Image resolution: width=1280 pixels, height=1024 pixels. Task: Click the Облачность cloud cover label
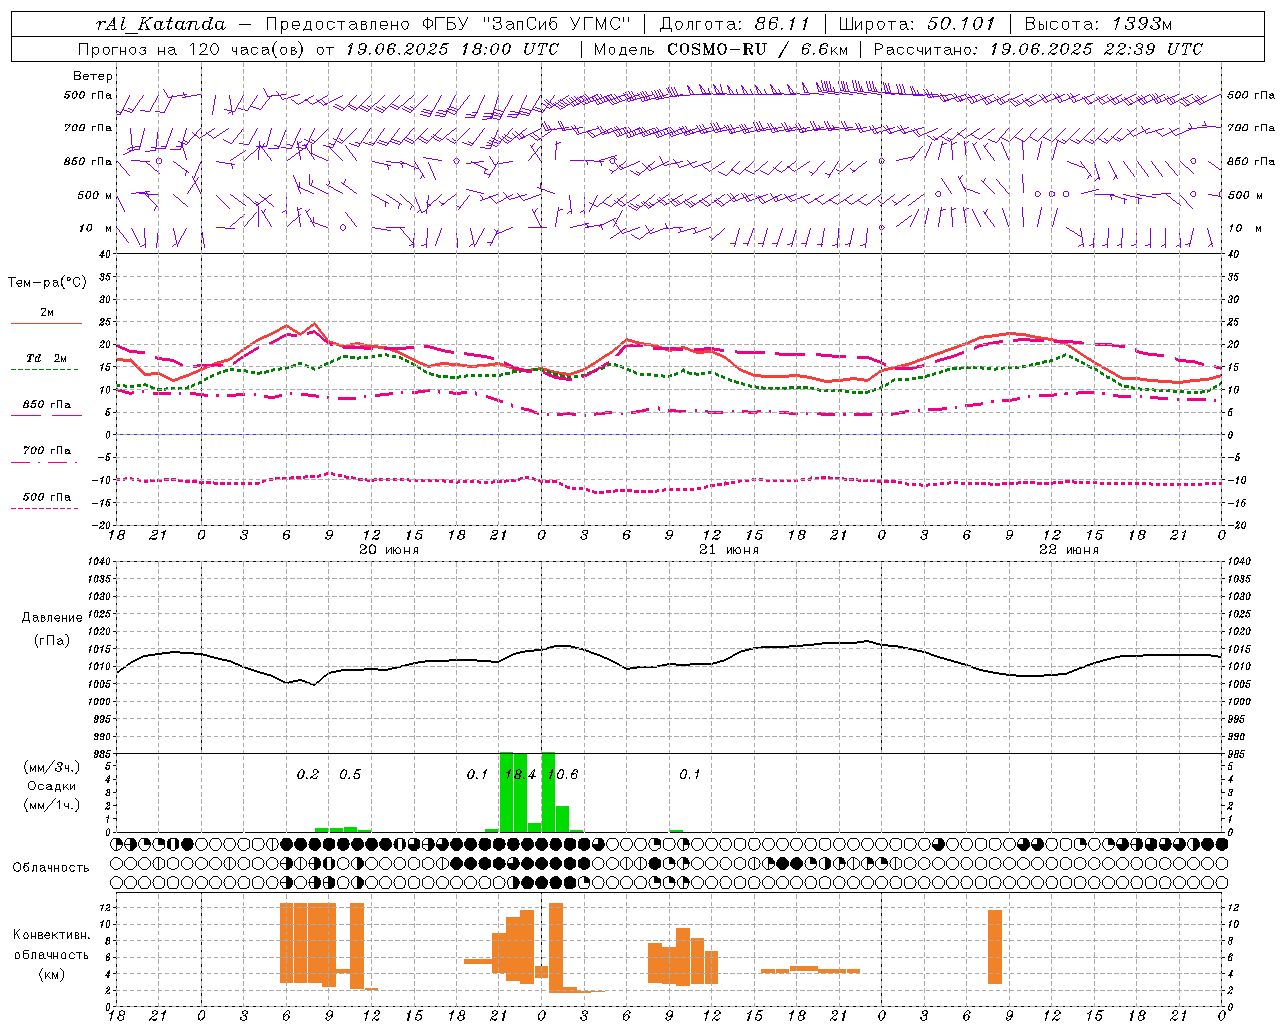pos(51,867)
